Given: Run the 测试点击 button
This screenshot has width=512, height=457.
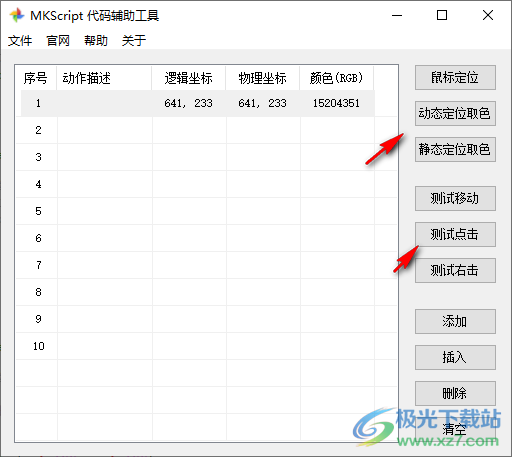Looking at the screenshot, I should click(455, 235).
